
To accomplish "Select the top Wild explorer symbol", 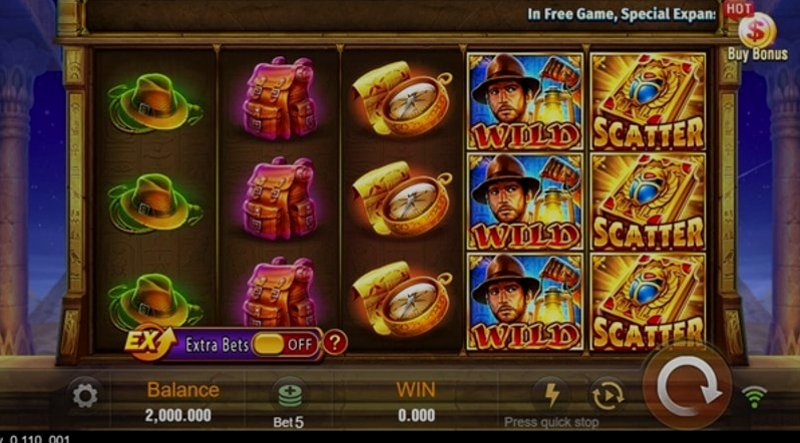I will (525, 101).
